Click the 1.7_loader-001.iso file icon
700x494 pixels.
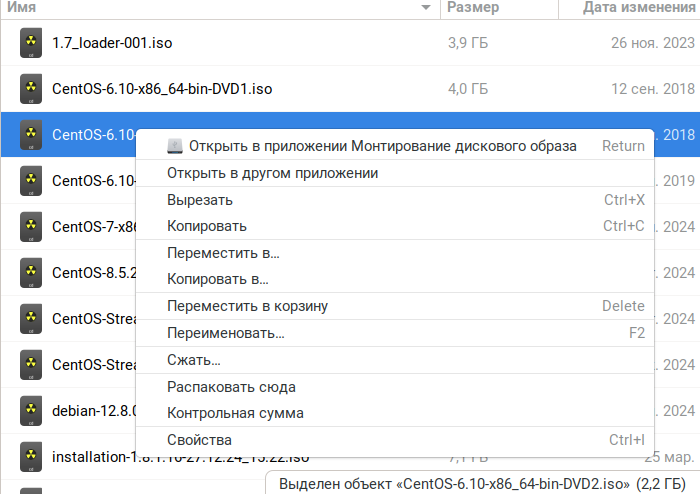31,43
